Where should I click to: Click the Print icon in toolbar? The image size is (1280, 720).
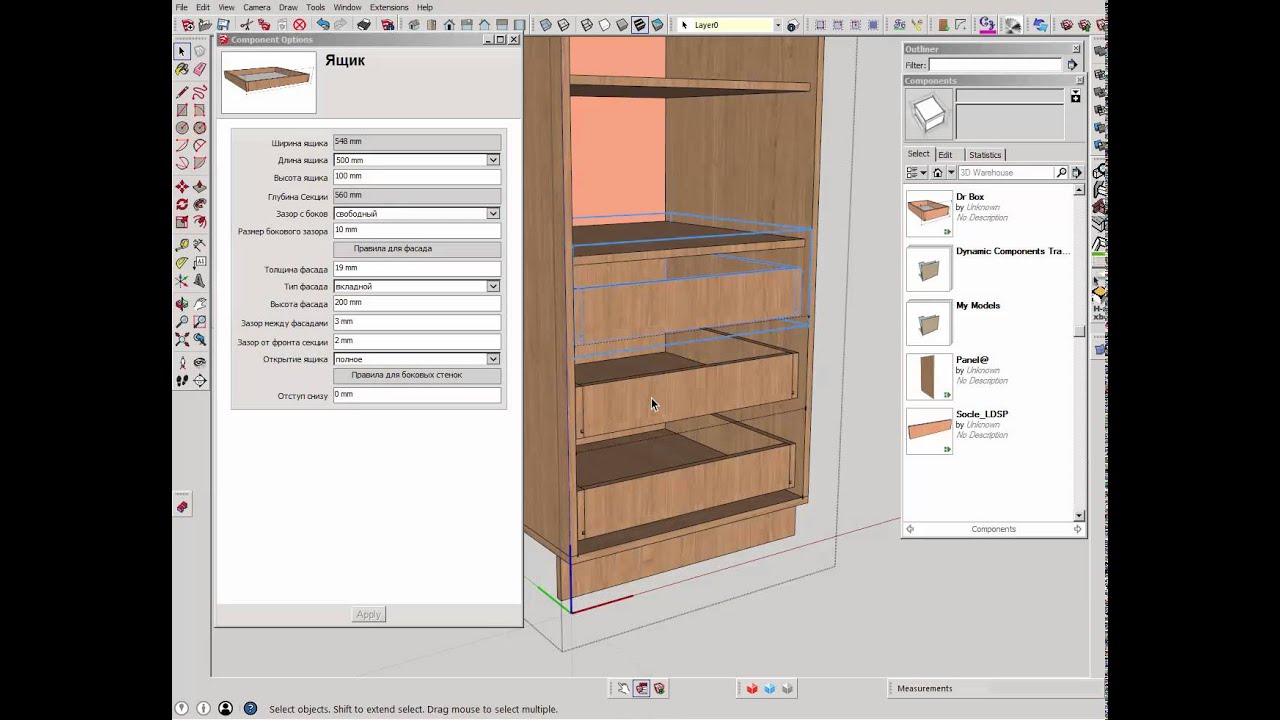click(364, 25)
